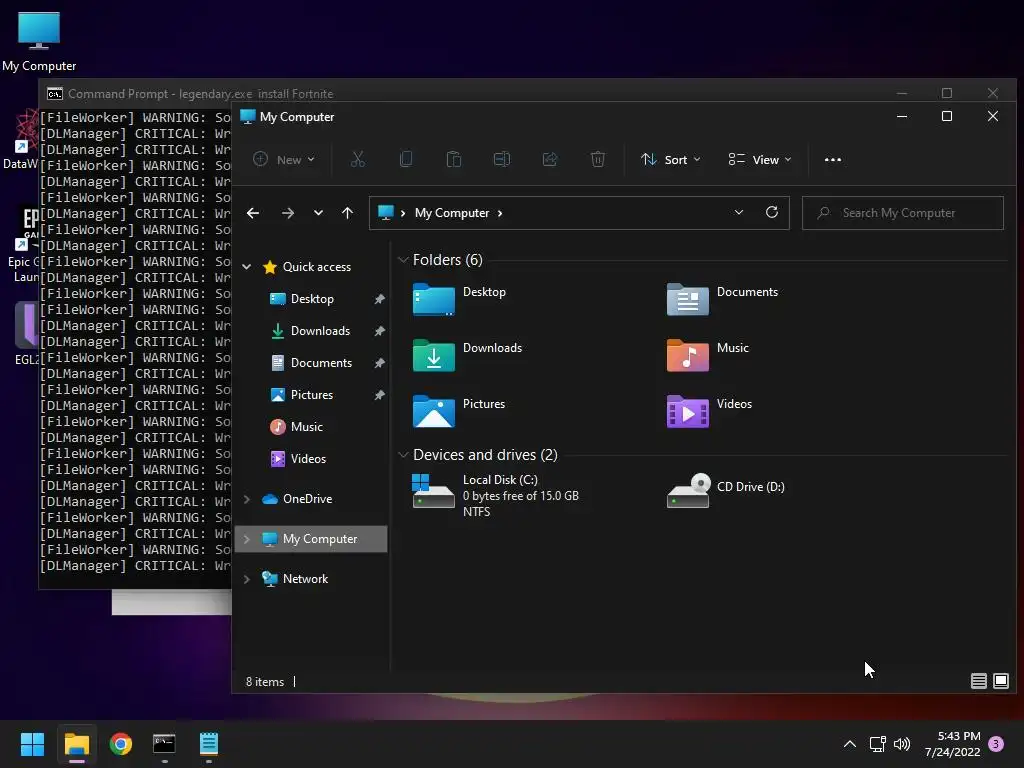Select Documents in Quick access sidebar

(x=321, y=362)
